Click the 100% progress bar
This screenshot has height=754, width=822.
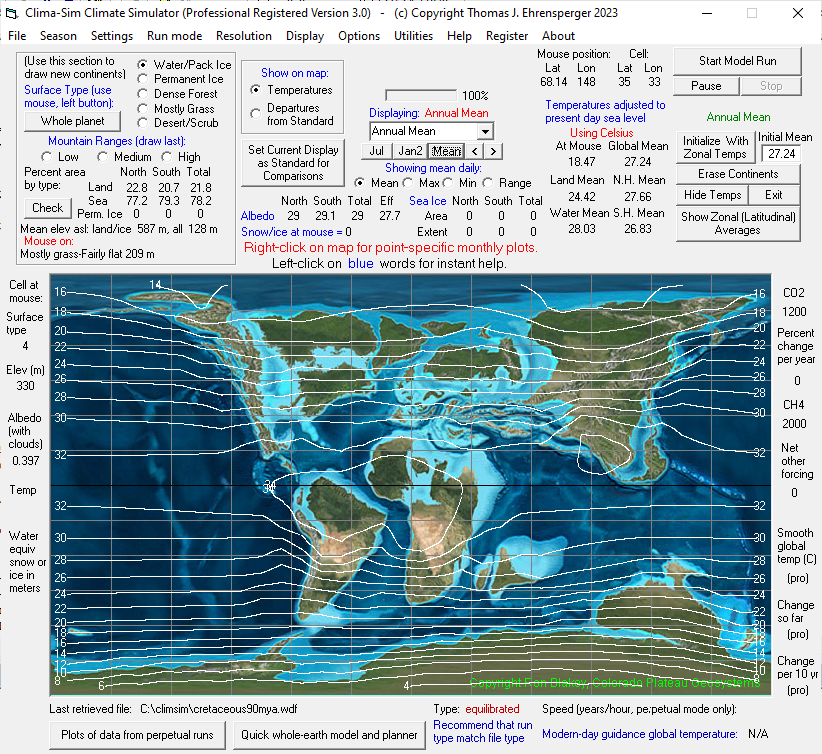[420, 95]
